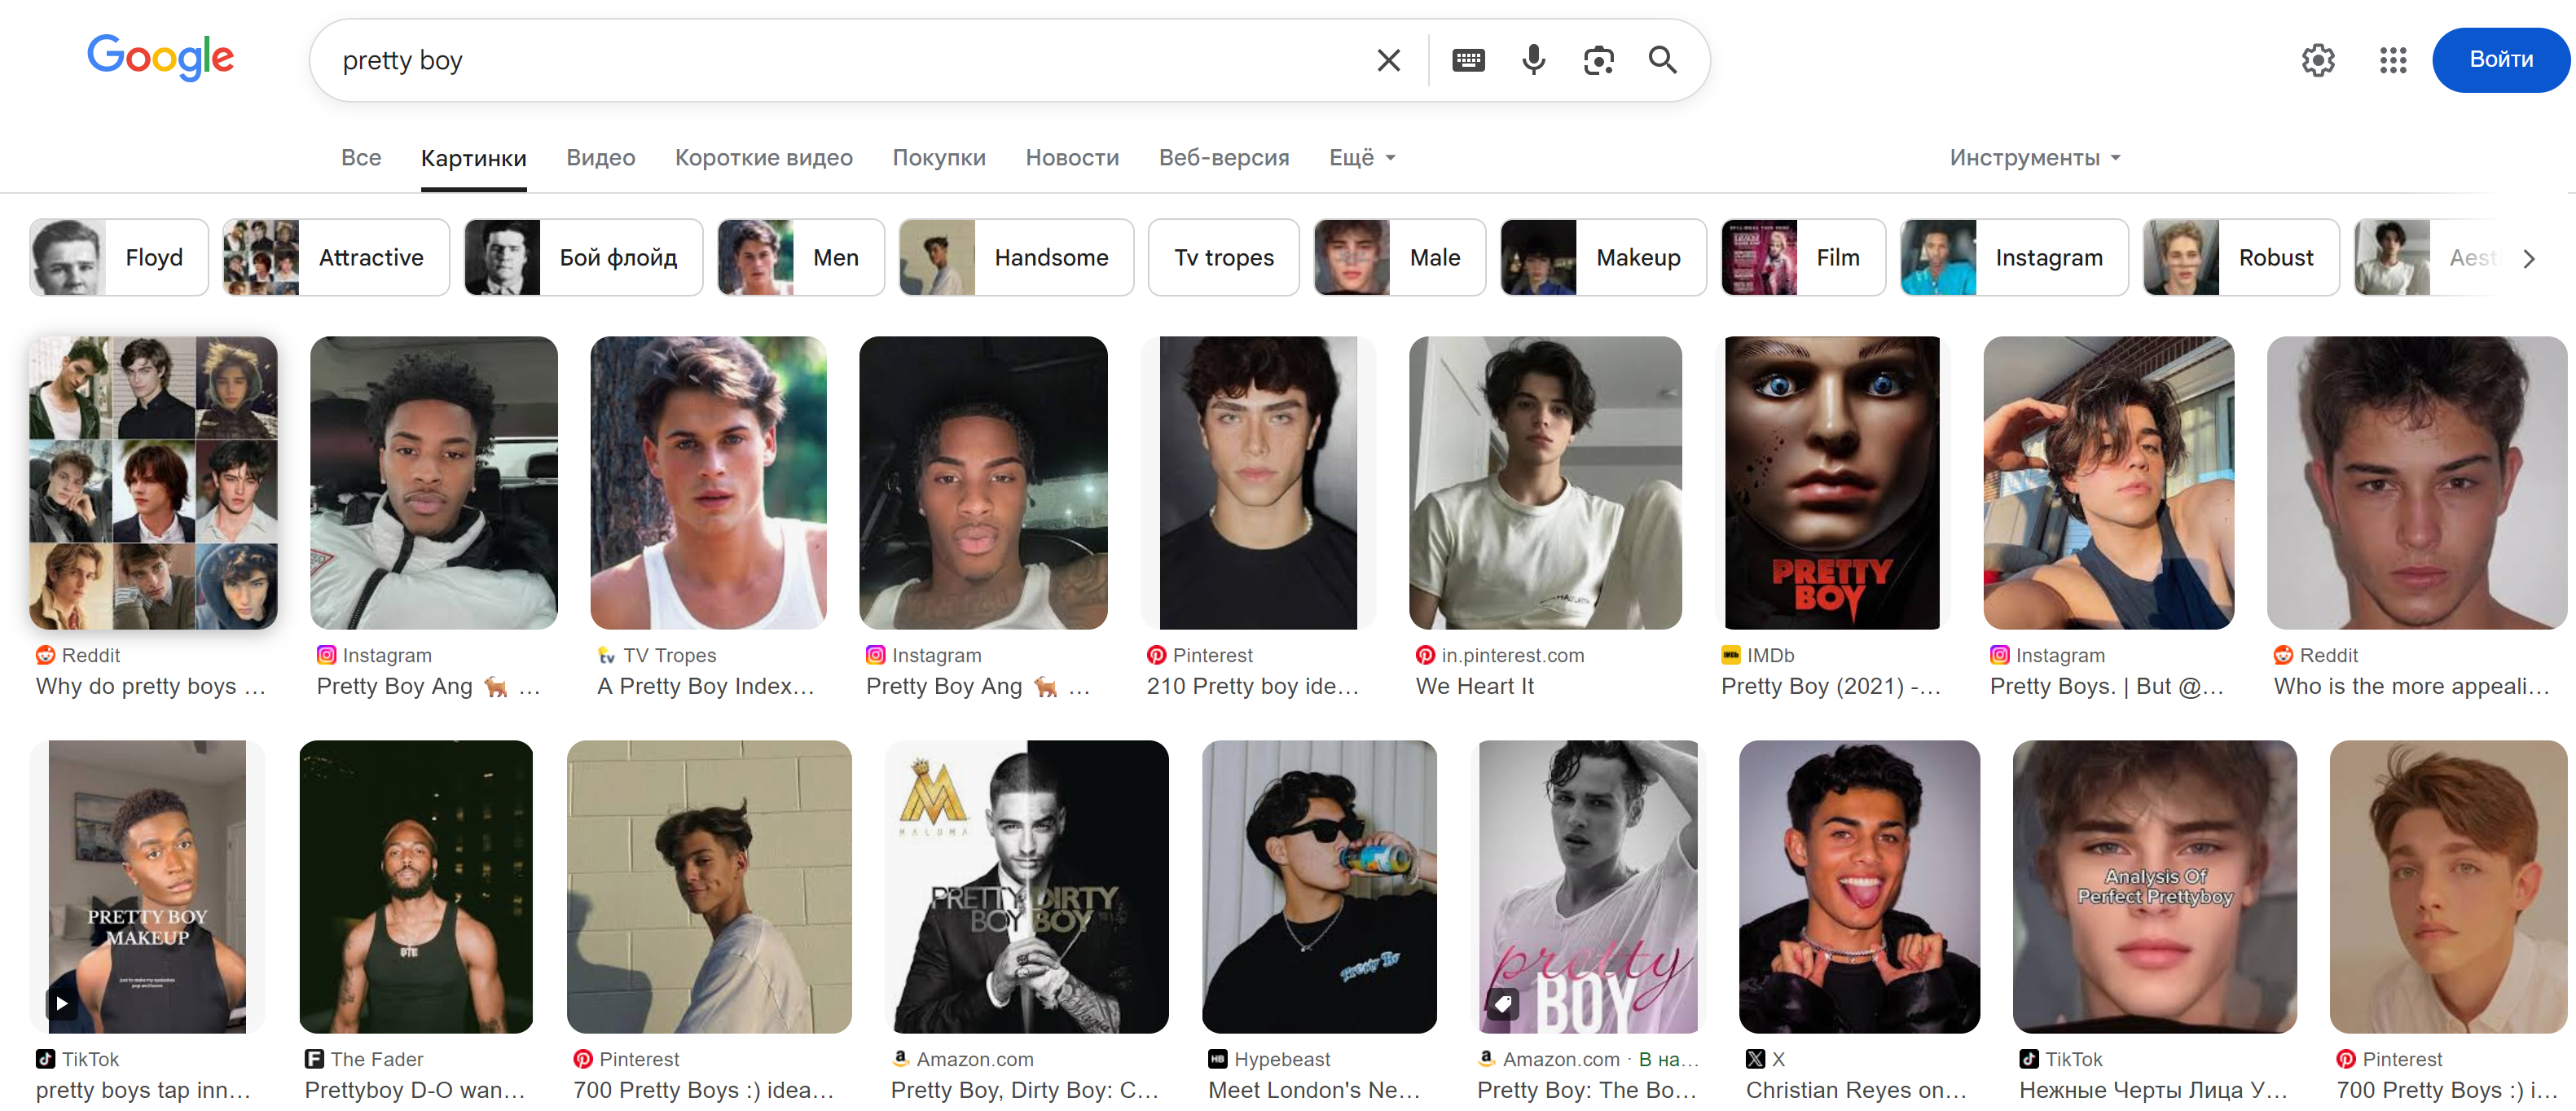
Task: Click X icon for Christian Reyes result
Action: [x=1755, y=1059]
